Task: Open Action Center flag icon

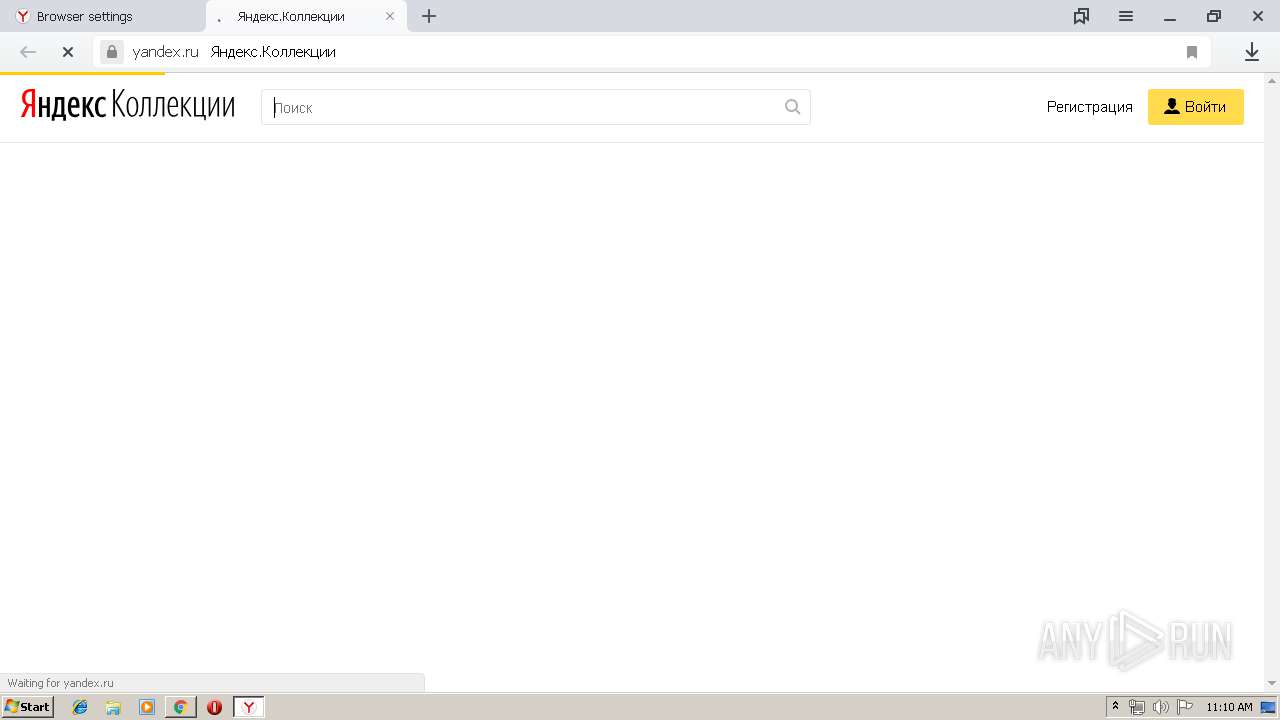Action: pos(1185,707)
